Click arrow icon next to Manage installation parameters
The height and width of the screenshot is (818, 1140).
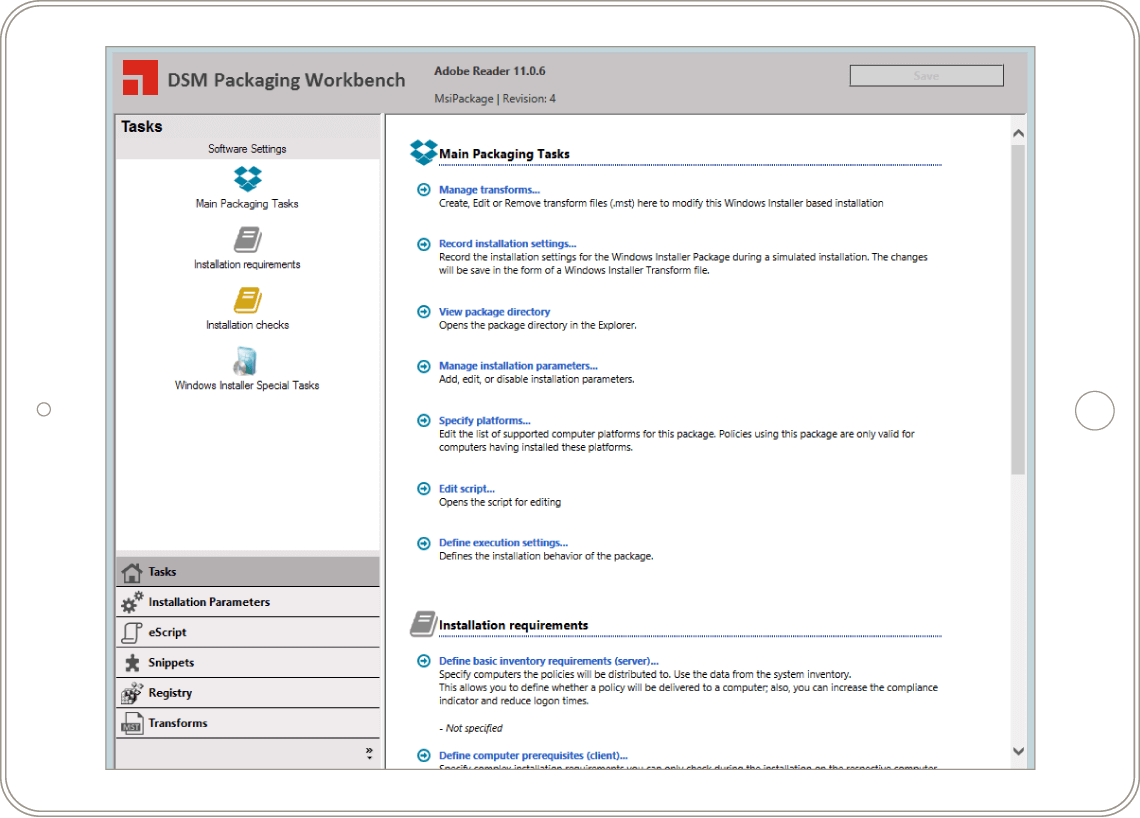coord(424,366)
